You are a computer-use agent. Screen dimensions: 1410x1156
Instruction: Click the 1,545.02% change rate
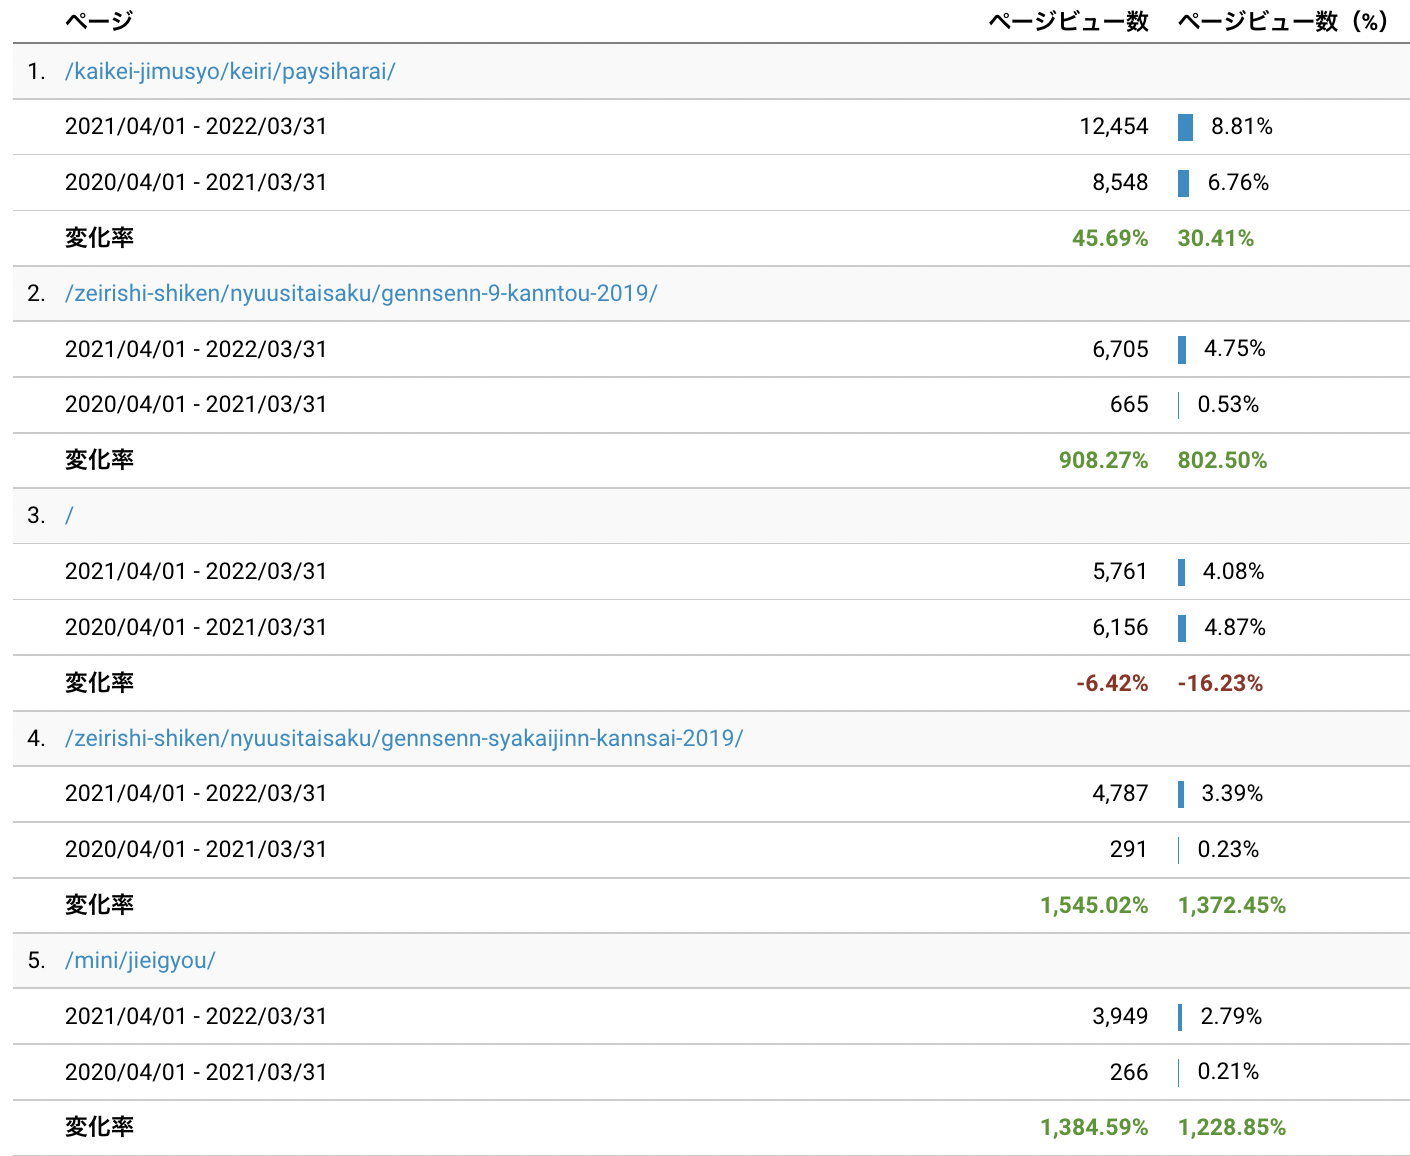click(x=1094, y=906)
